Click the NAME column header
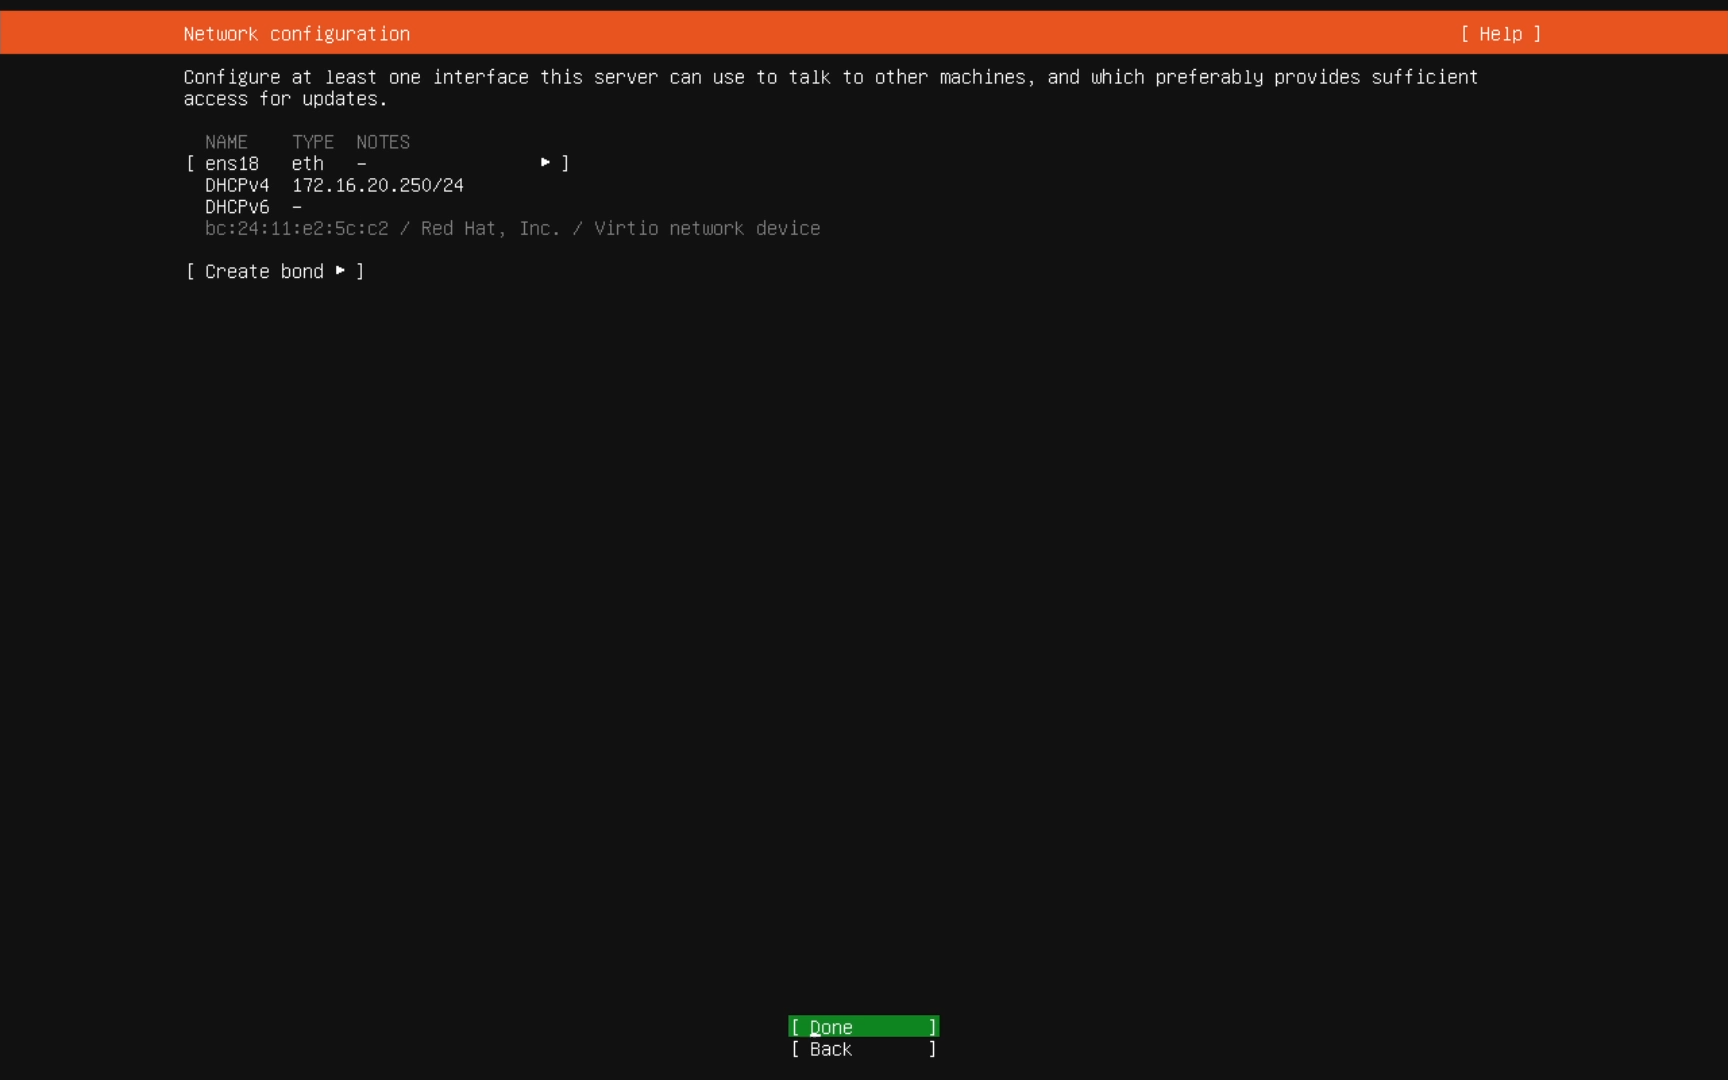Screen dimensions: 1728x1080 (226, 141)
